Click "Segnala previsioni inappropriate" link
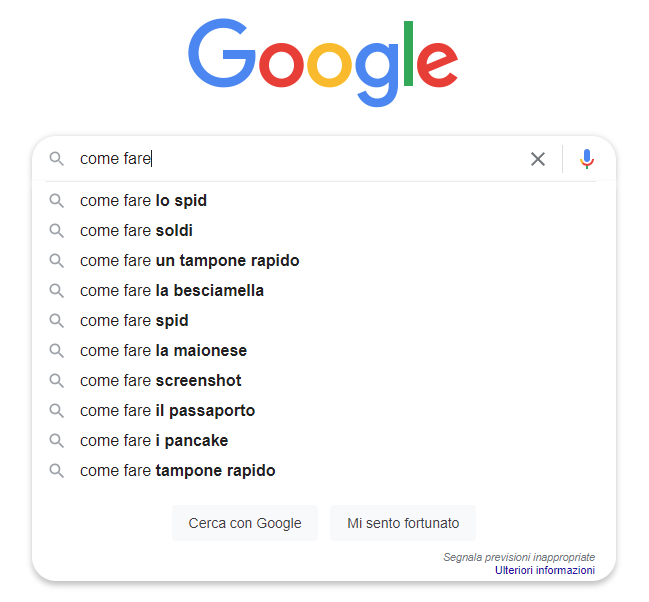649x602 pixels. (x=519, y=557)
